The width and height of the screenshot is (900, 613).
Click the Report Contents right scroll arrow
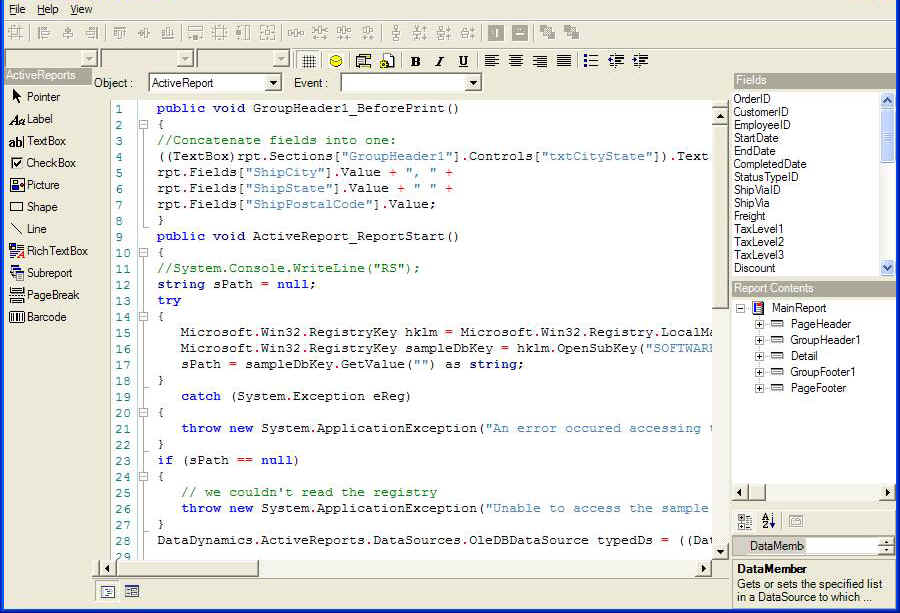887,492
